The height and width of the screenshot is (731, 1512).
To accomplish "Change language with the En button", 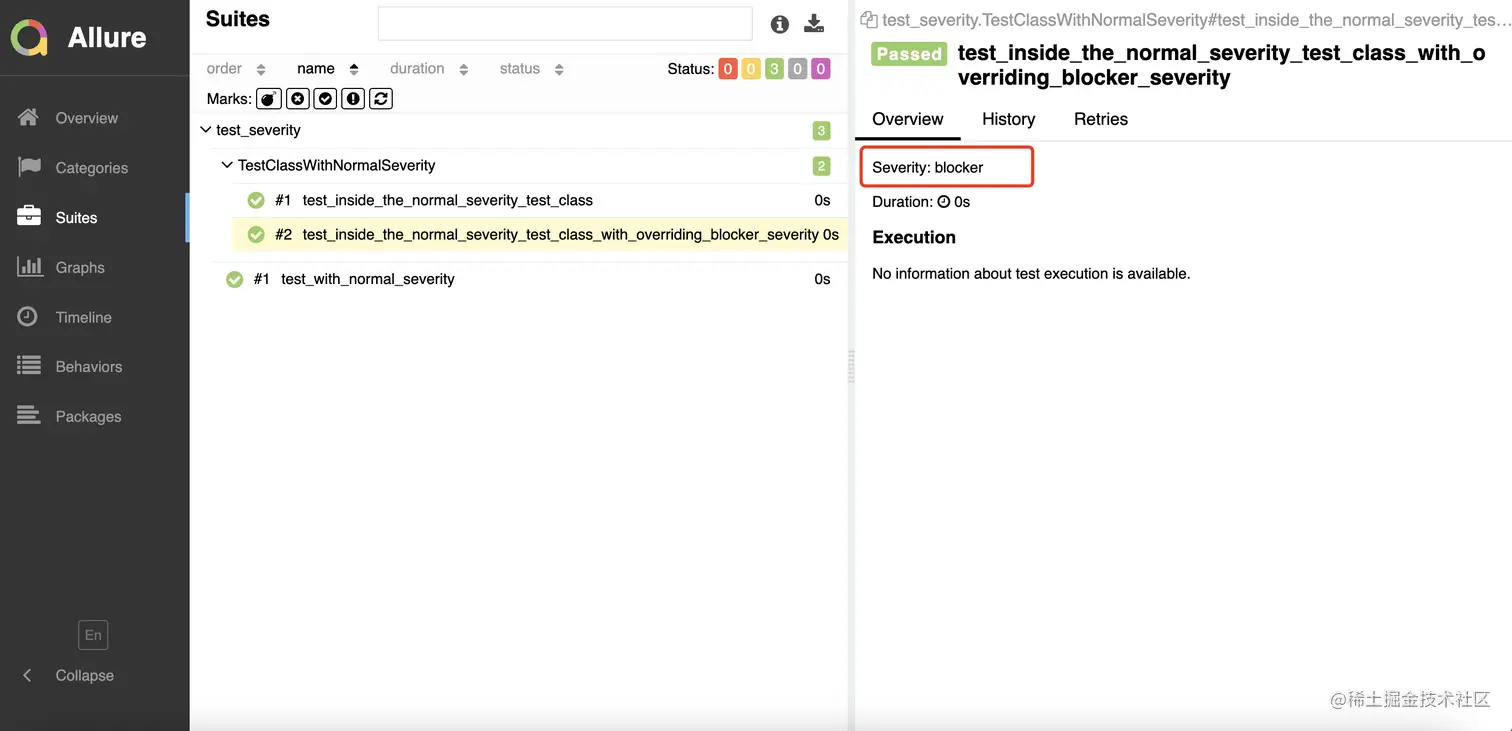I will point(93,635).
